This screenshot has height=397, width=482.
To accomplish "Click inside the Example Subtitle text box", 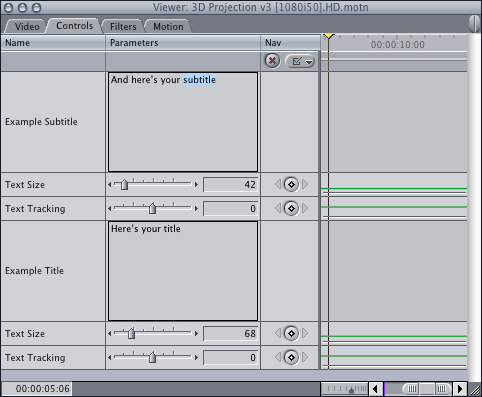I will (183, 122).
